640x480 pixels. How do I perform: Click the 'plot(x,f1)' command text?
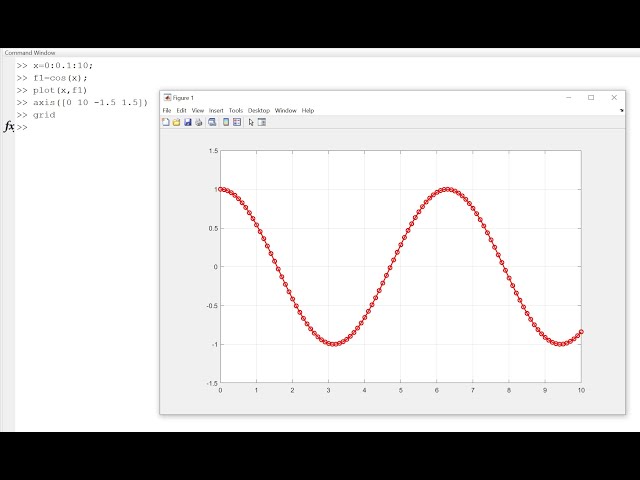point(60,90)
